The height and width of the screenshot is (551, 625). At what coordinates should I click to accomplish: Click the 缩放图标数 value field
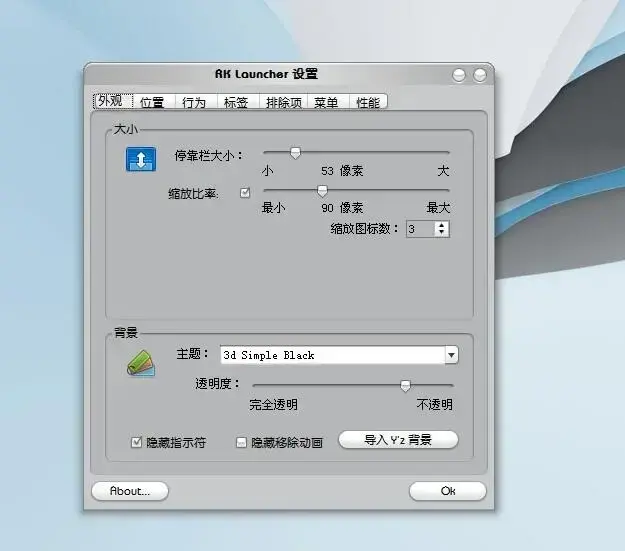421,229
